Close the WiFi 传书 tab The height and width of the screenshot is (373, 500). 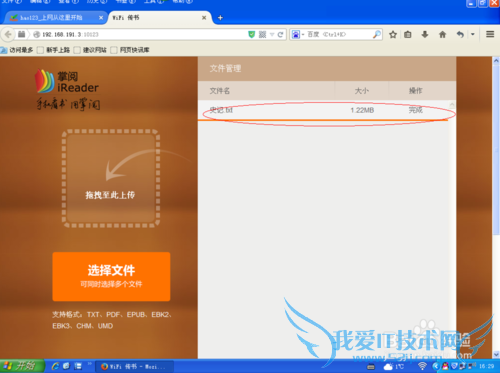(x=204, y=18)
